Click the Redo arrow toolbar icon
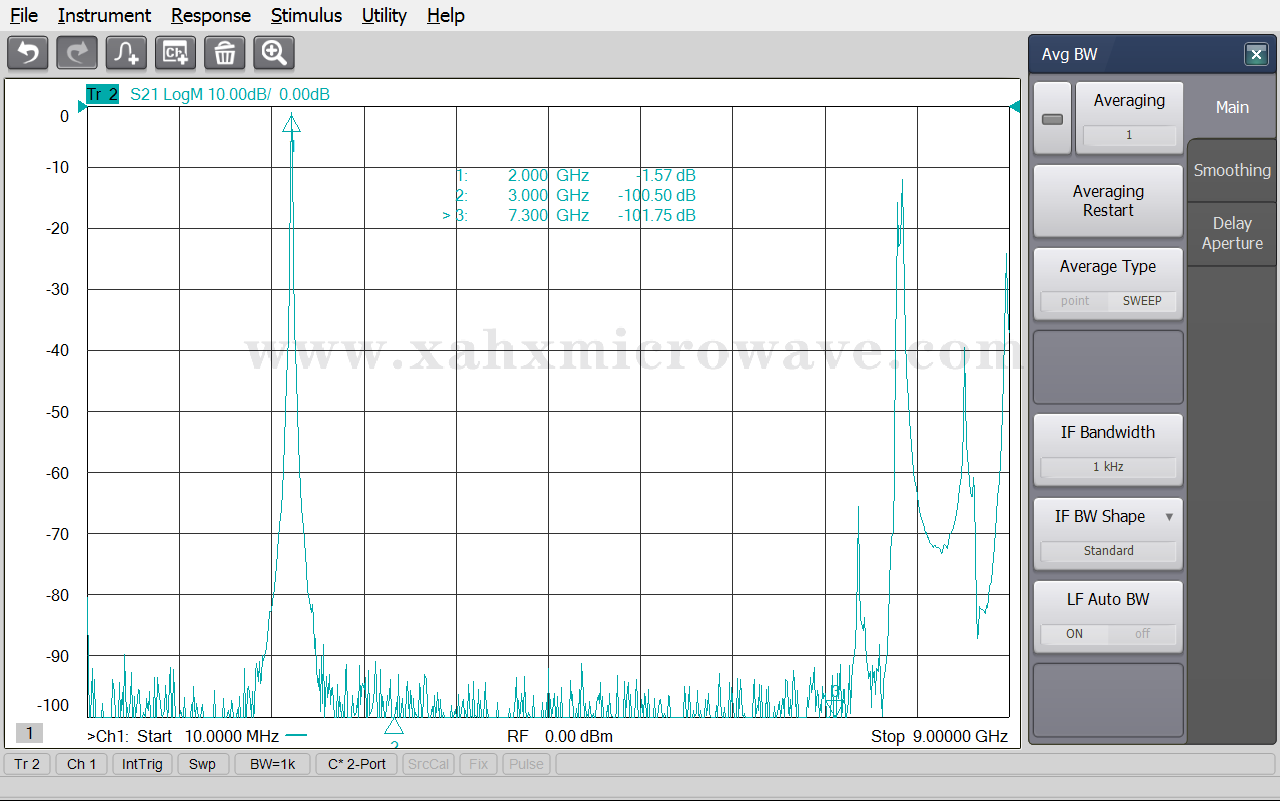The image size is (1280, 801). (77, 53)
